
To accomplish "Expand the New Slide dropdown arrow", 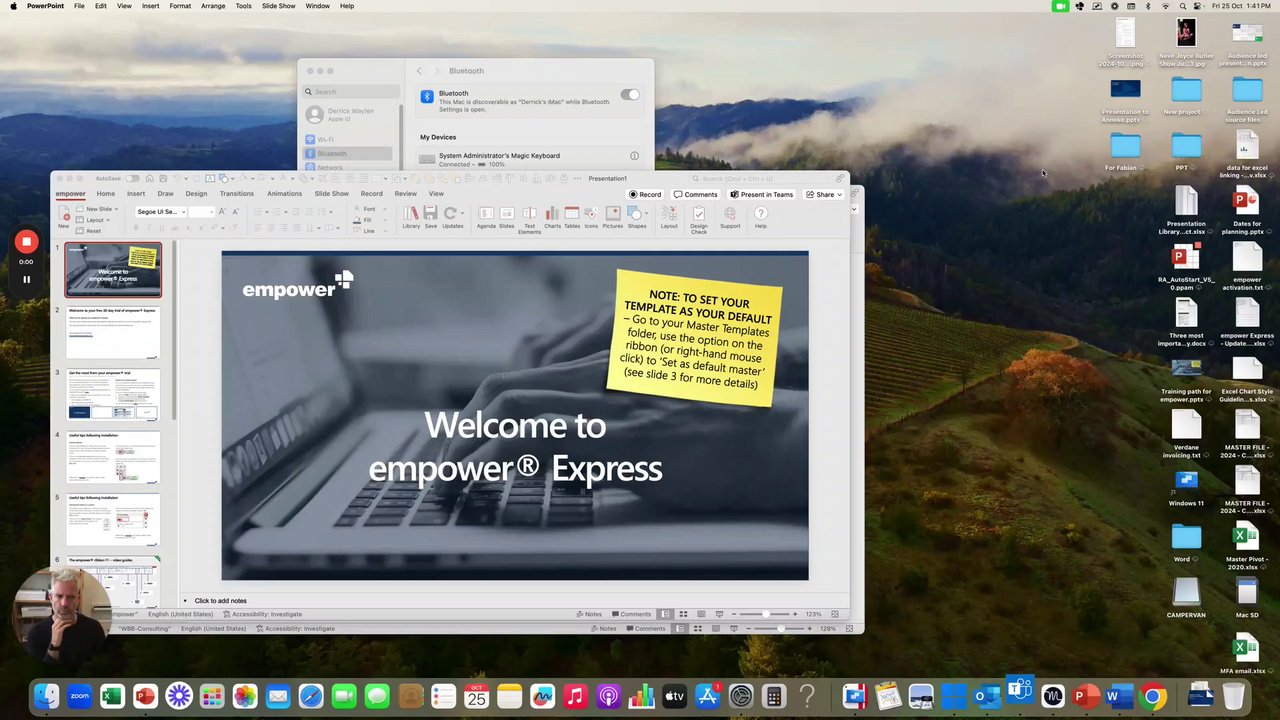I will (x=116, y=209).
